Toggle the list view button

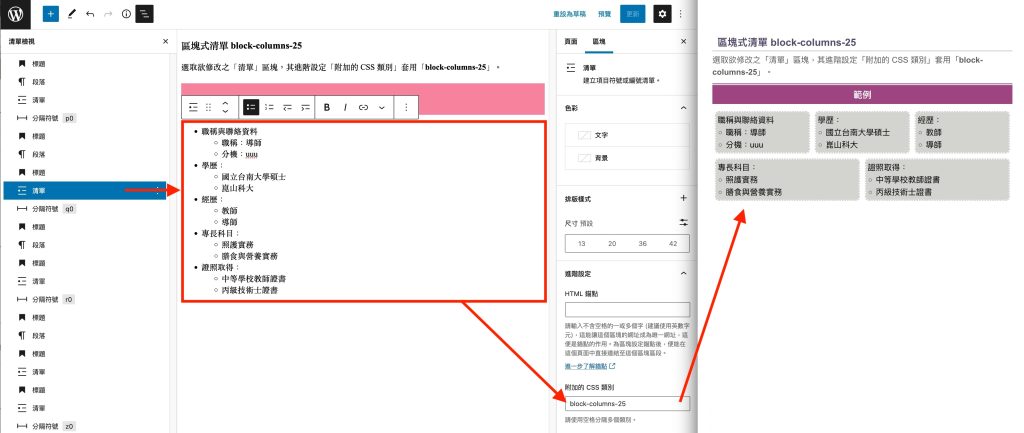[144, 14]
